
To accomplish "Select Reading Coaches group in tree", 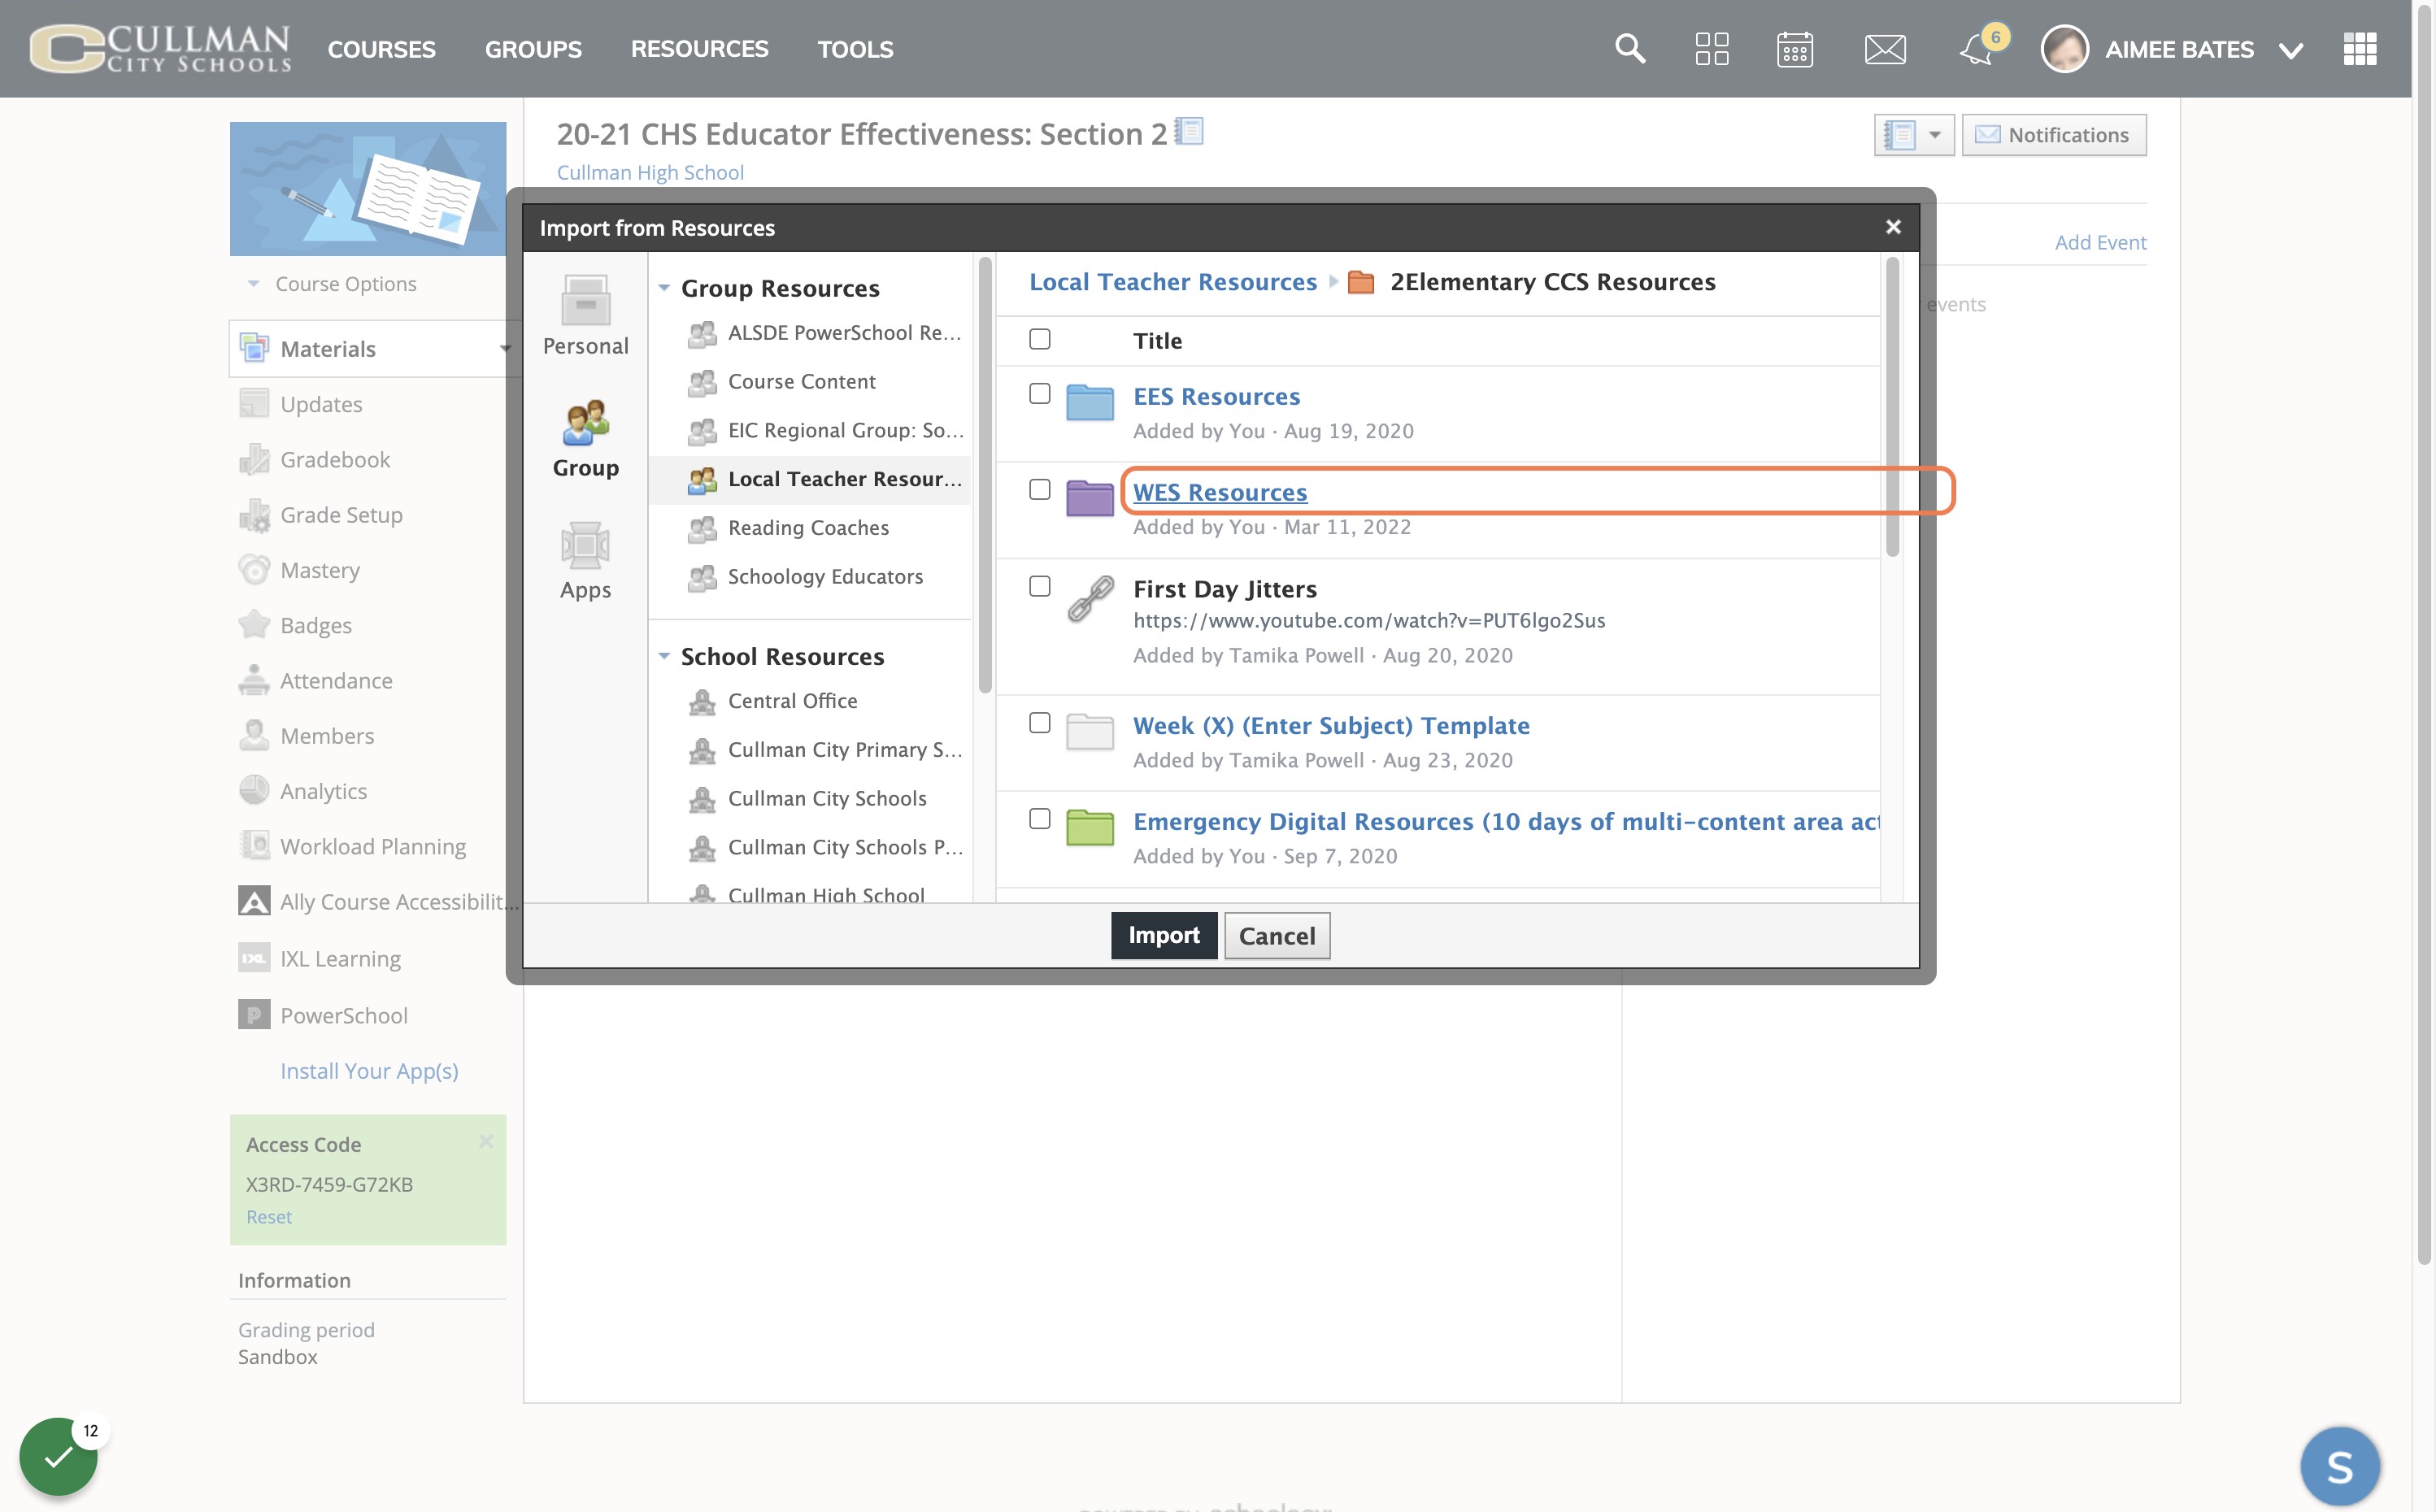I will 808,528.
